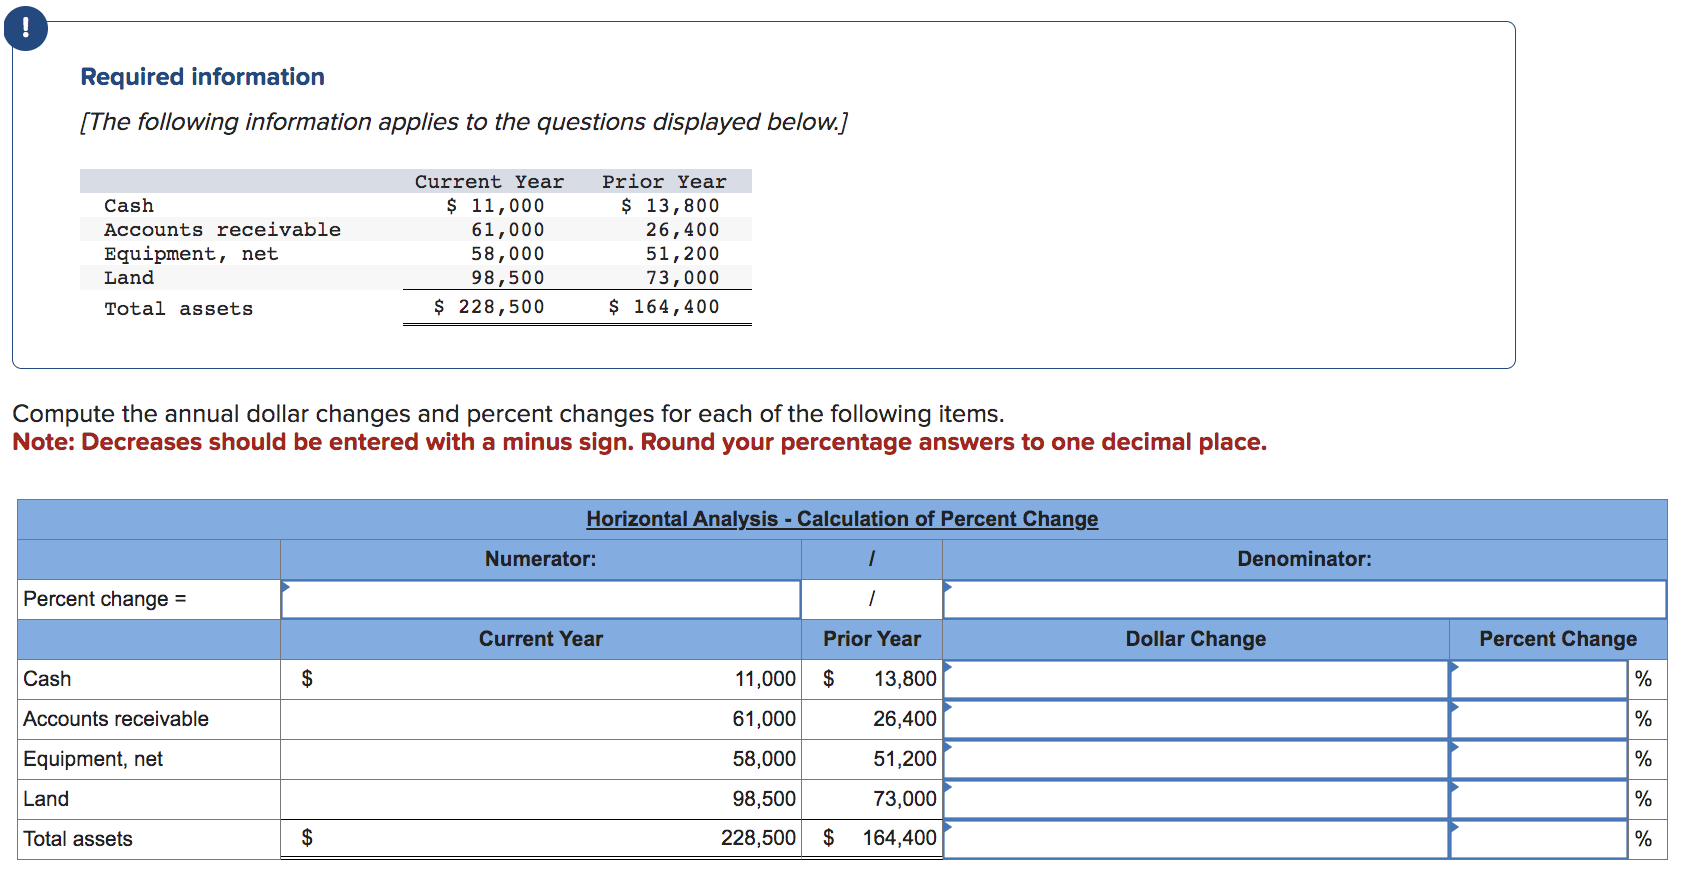Click the Total assets label in answer table
The height and width of the screenshot is (896, 1694).
(78, 839)
